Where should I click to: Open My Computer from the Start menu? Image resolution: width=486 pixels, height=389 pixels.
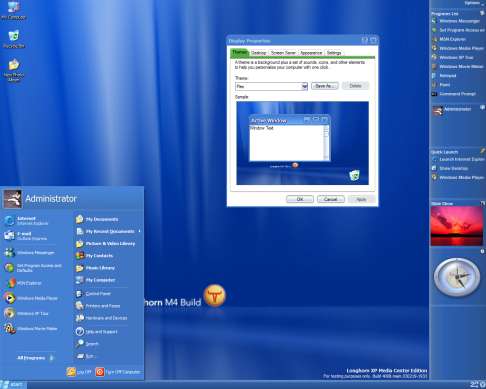[x=96, y=280]
